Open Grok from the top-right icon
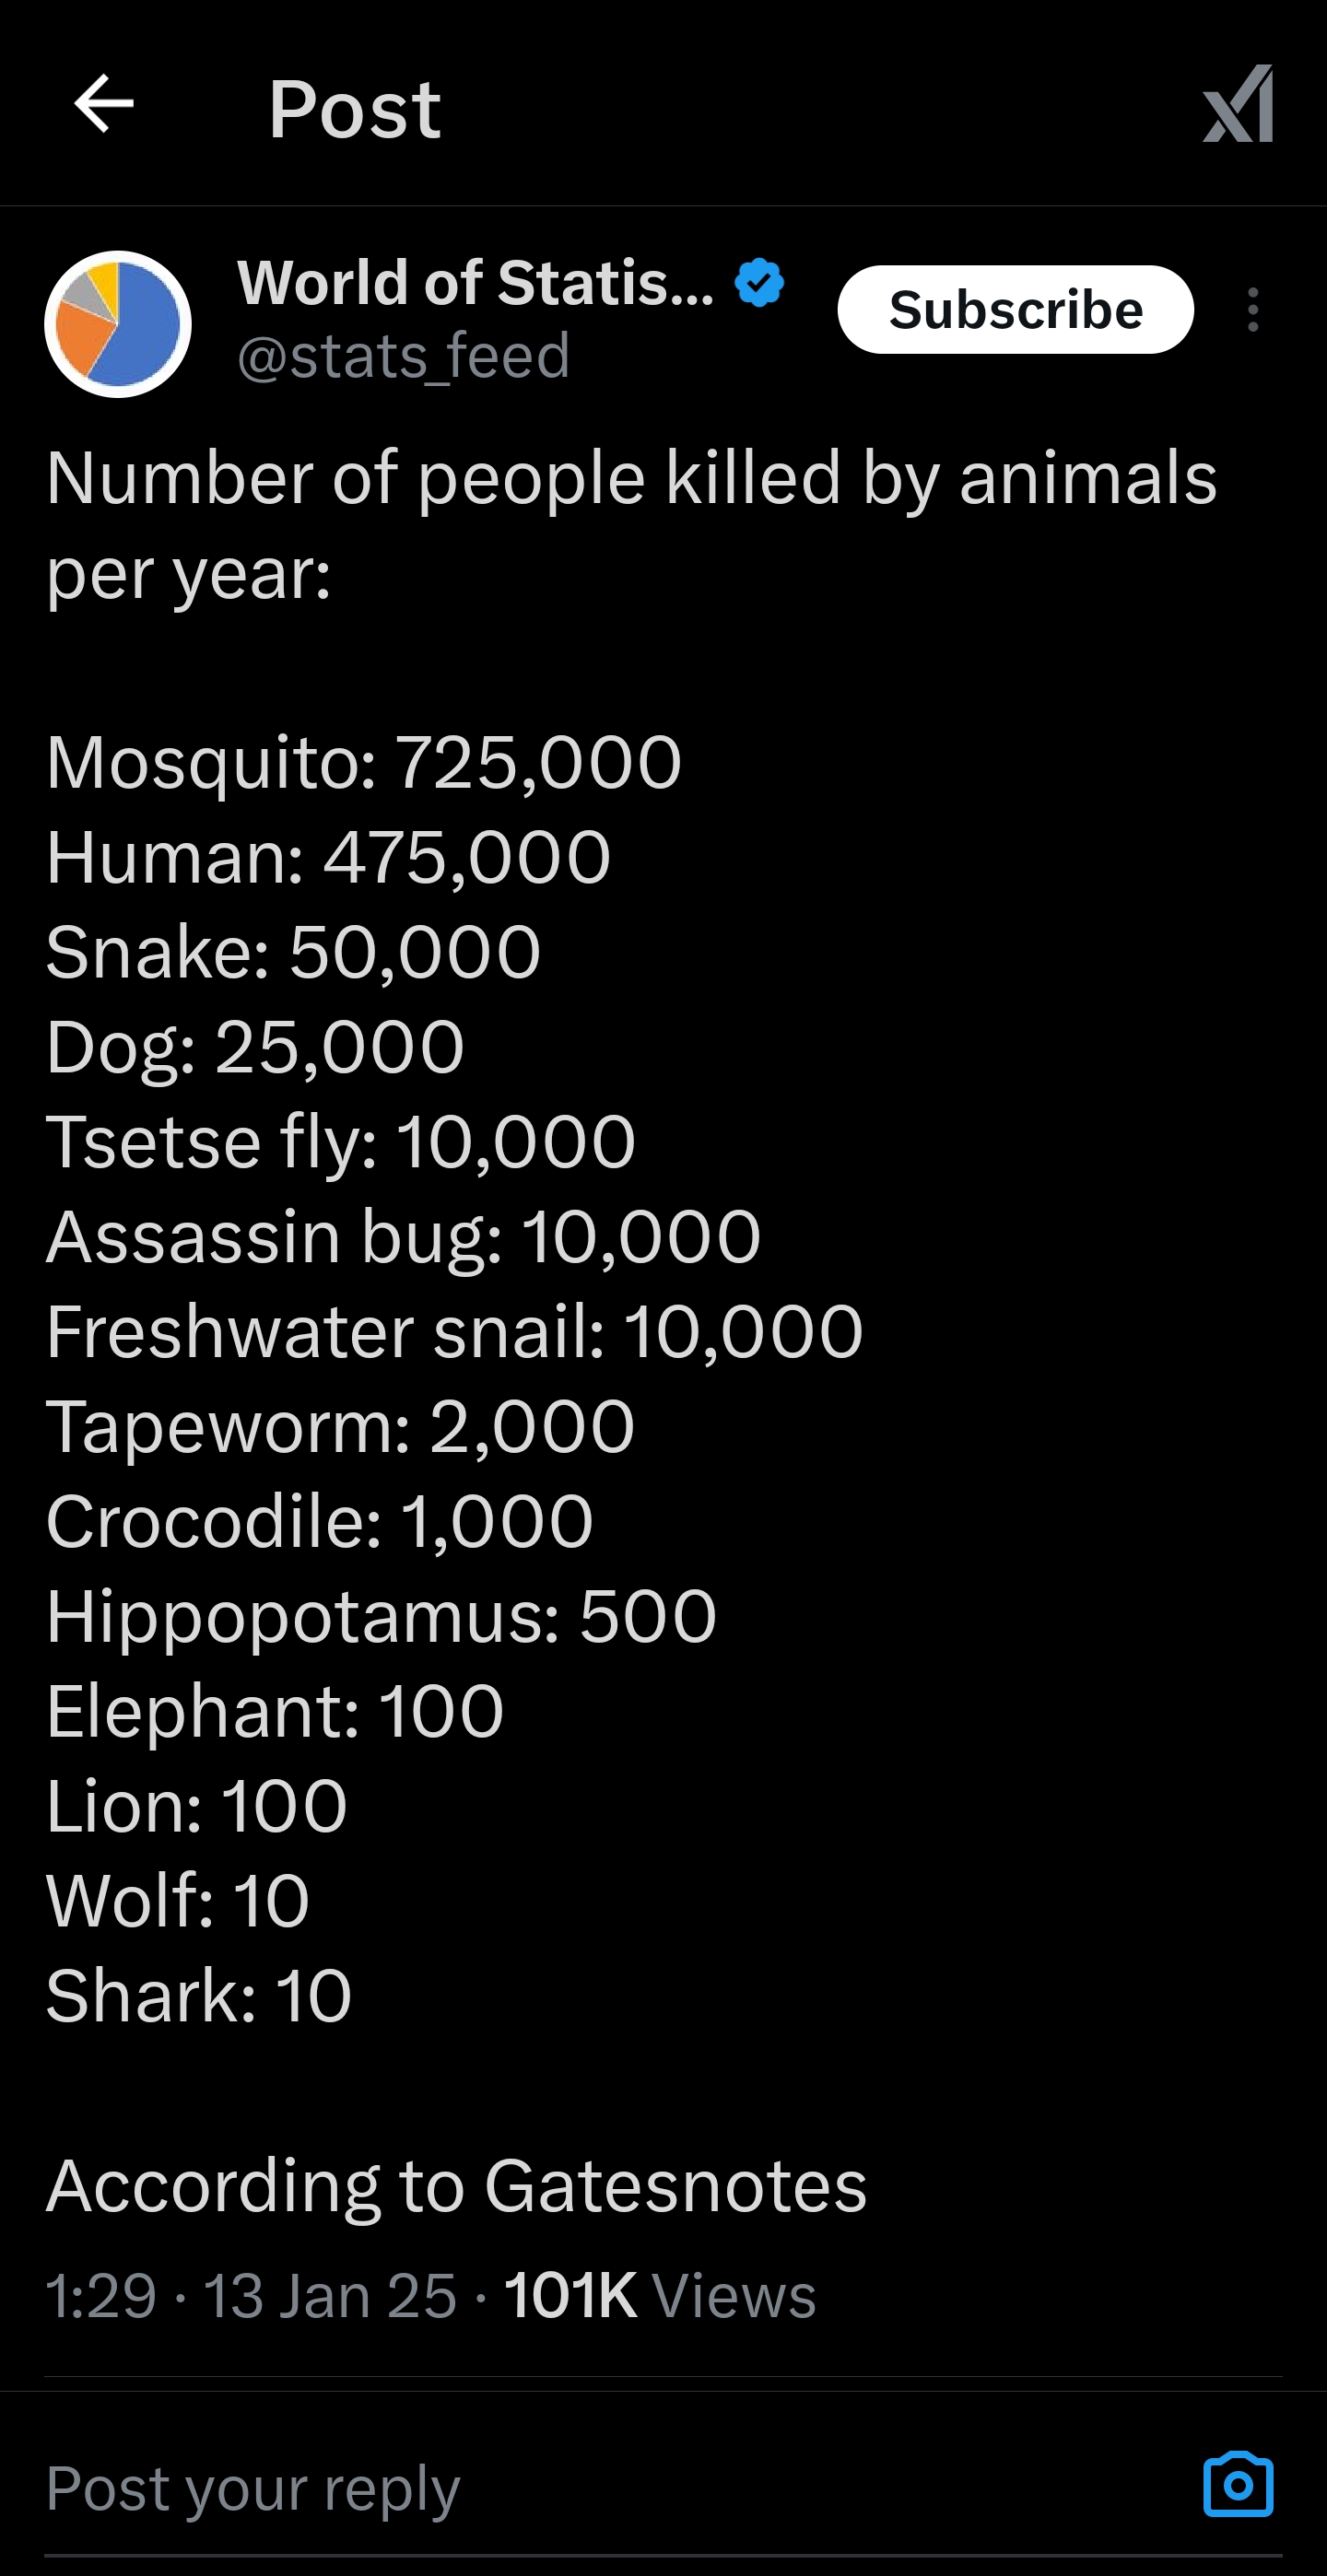The height and width of the screenshot is (2576, 1327). pos(1238,104)
